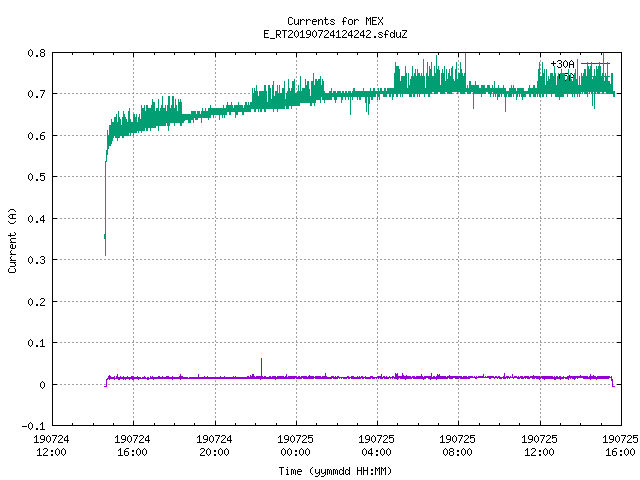Click the 'Time (yymmdd HH:MM)' x-axis label
This screenshot has height=480, width=640.
335,471
